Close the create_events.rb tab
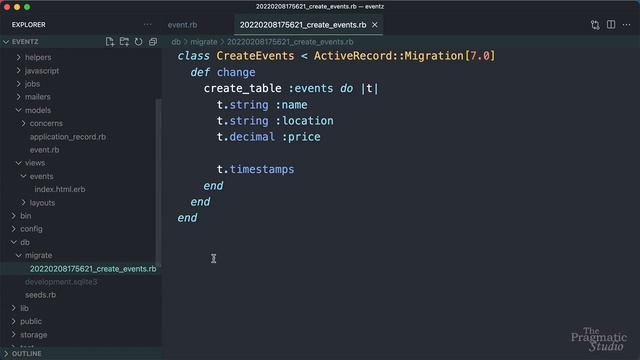 click(x=375, y=25)
